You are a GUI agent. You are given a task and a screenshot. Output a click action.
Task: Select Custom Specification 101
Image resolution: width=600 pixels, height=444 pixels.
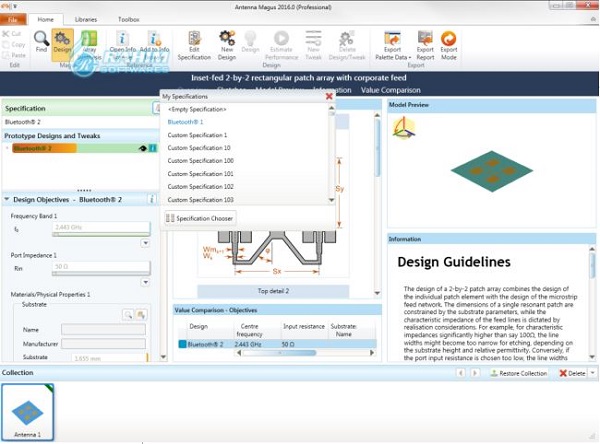pos(201,174)
